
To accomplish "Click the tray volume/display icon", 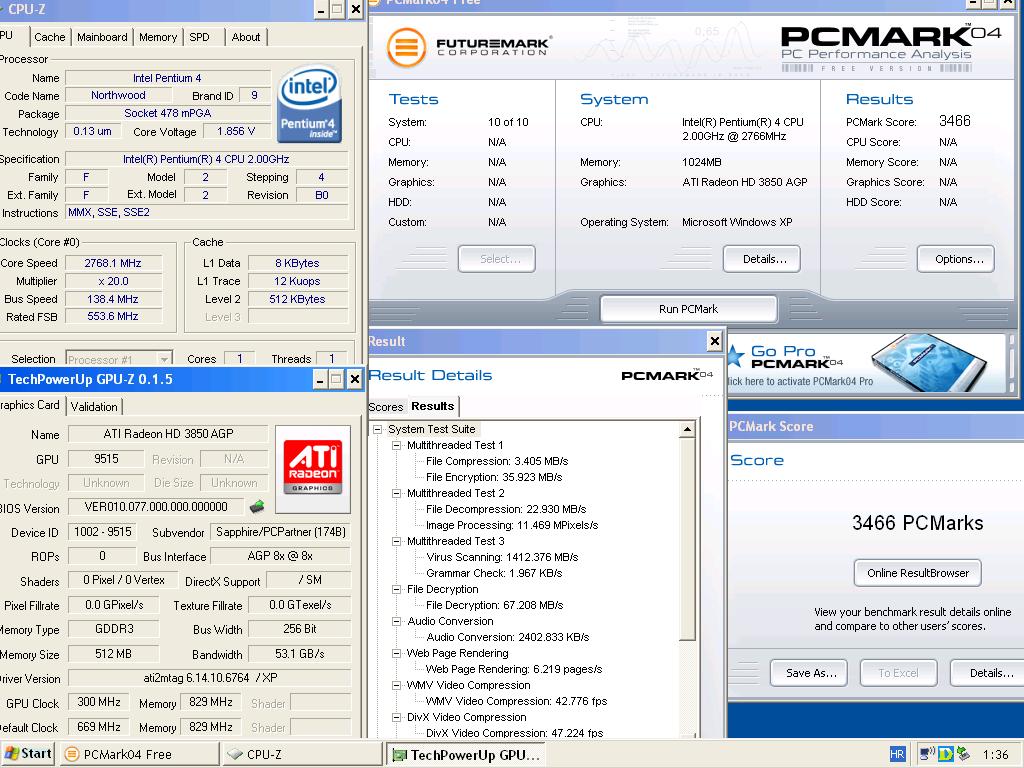I will point(927,754).
